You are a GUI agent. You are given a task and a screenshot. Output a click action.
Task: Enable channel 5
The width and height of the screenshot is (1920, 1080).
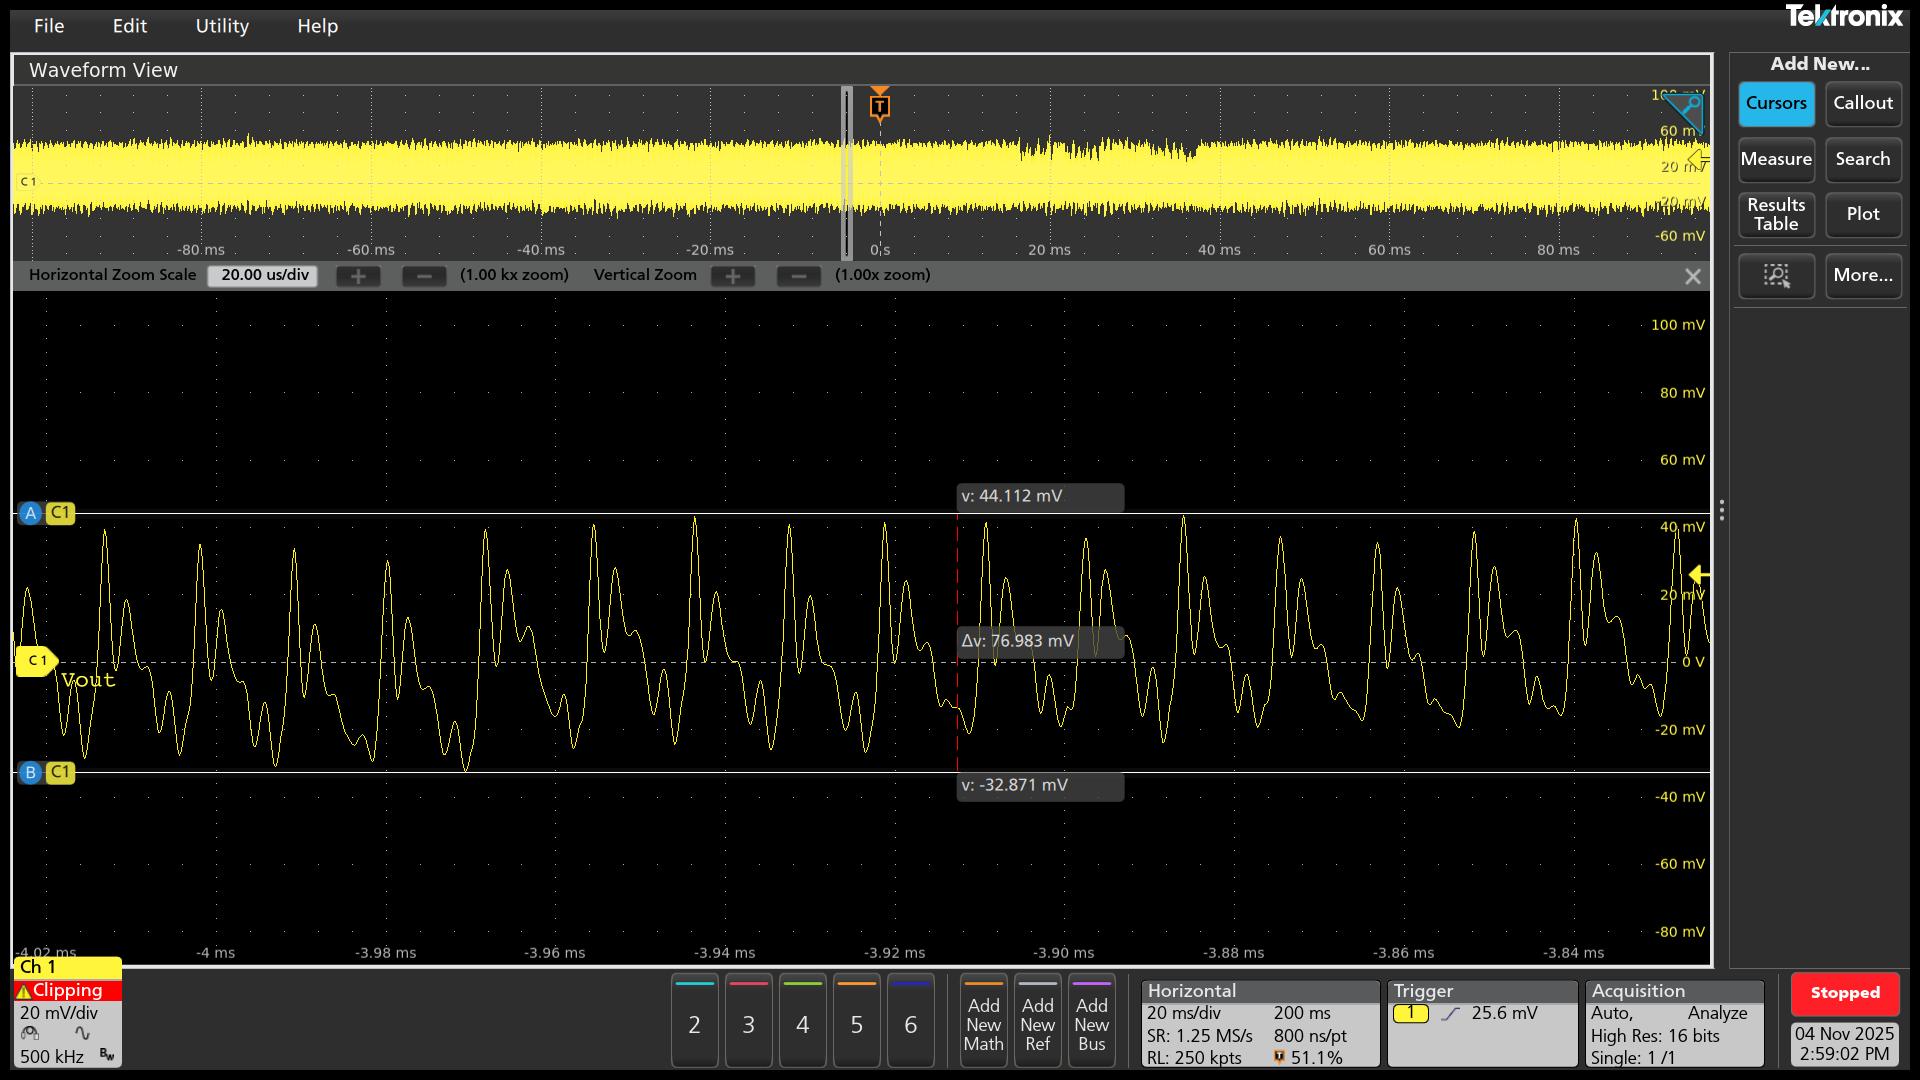(x=856, y=1022)
